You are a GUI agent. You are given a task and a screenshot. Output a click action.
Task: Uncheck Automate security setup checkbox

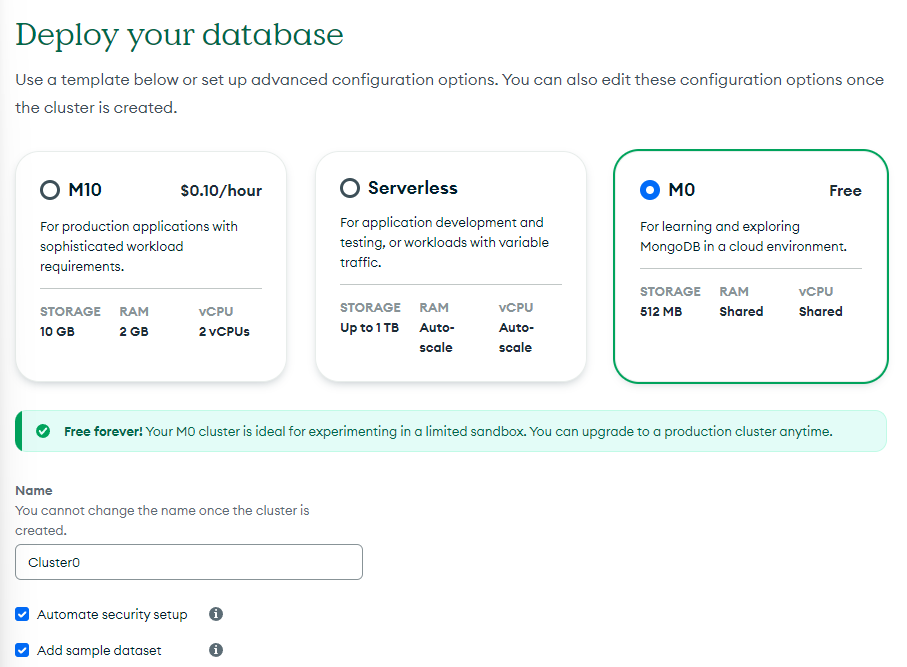(x=22, y=614)
